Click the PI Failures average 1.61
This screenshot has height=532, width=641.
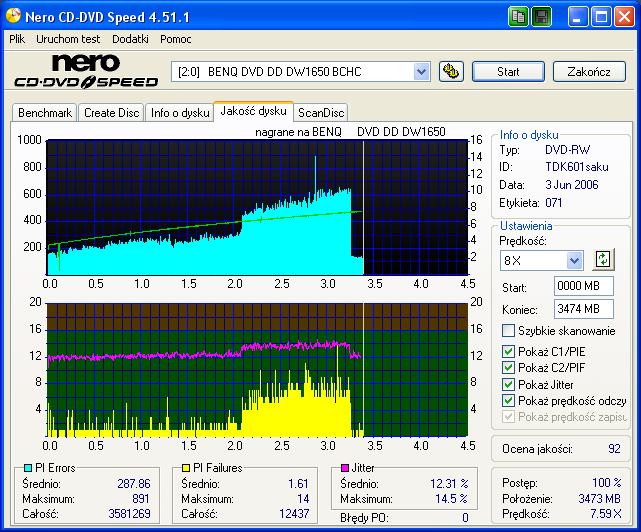pos(298,484)
